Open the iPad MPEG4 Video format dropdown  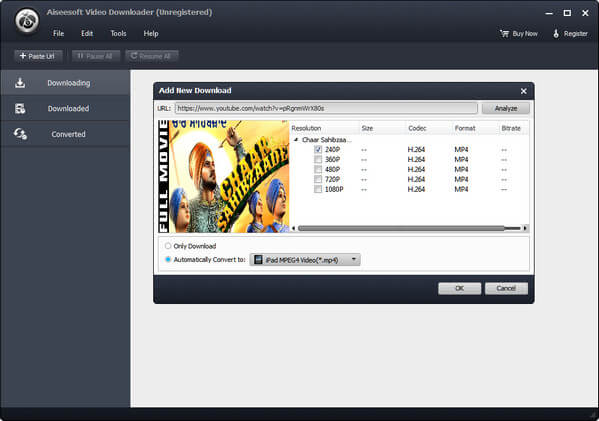[x=305, y=260]
